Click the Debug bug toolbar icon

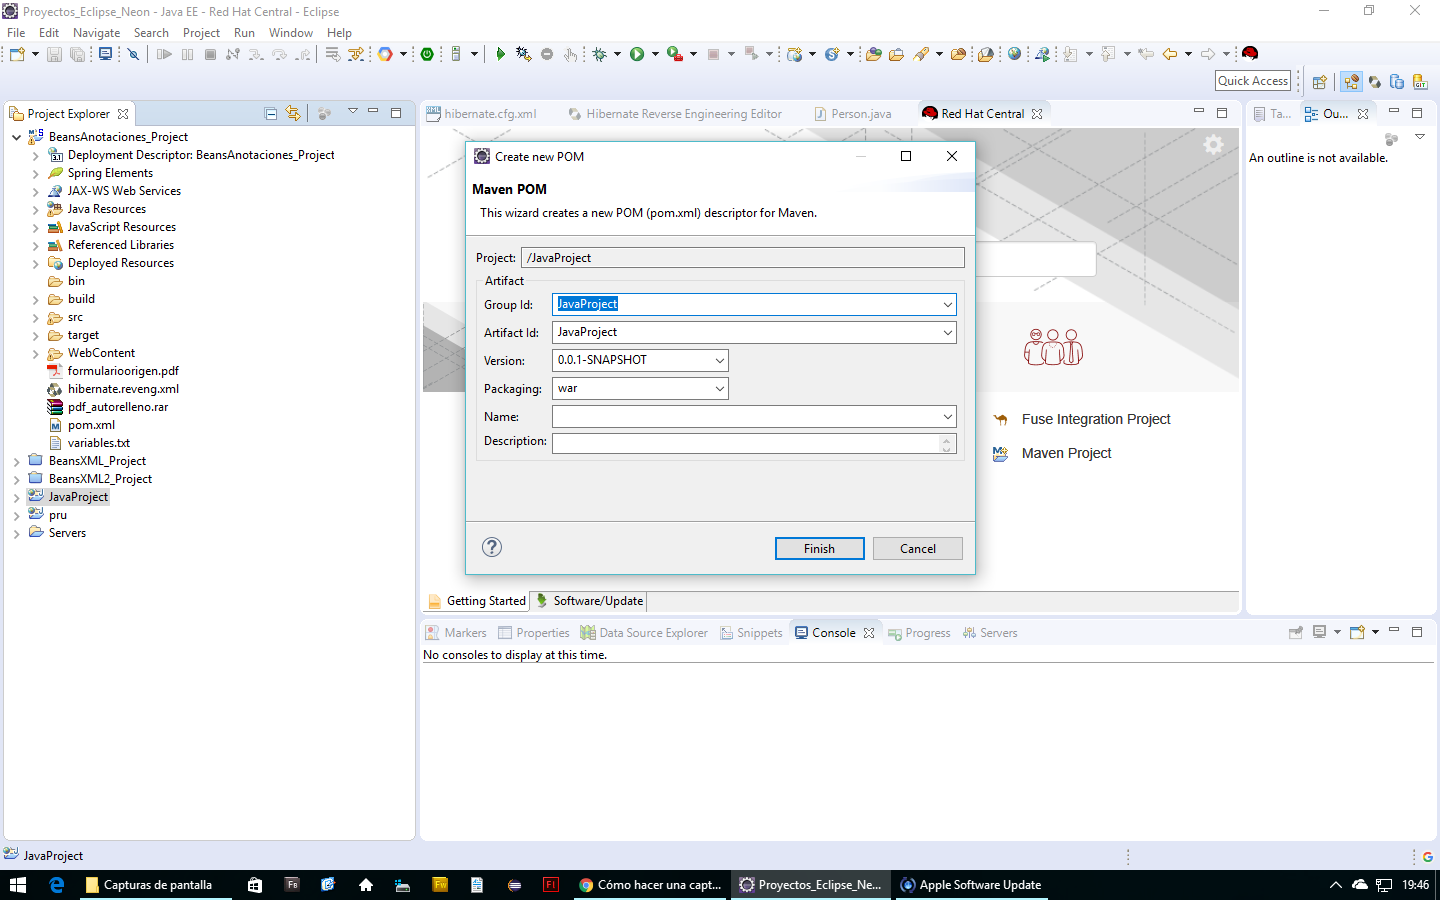point(599,54)
